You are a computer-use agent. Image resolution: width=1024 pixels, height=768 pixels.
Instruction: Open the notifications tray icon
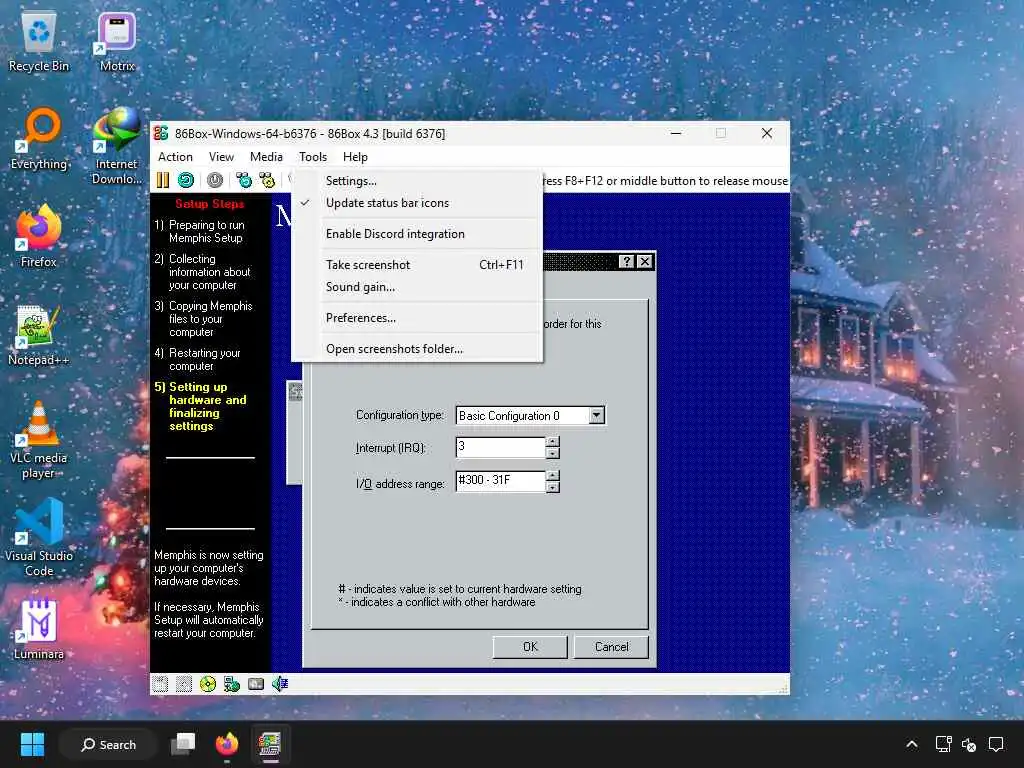[x=996, y=744]
